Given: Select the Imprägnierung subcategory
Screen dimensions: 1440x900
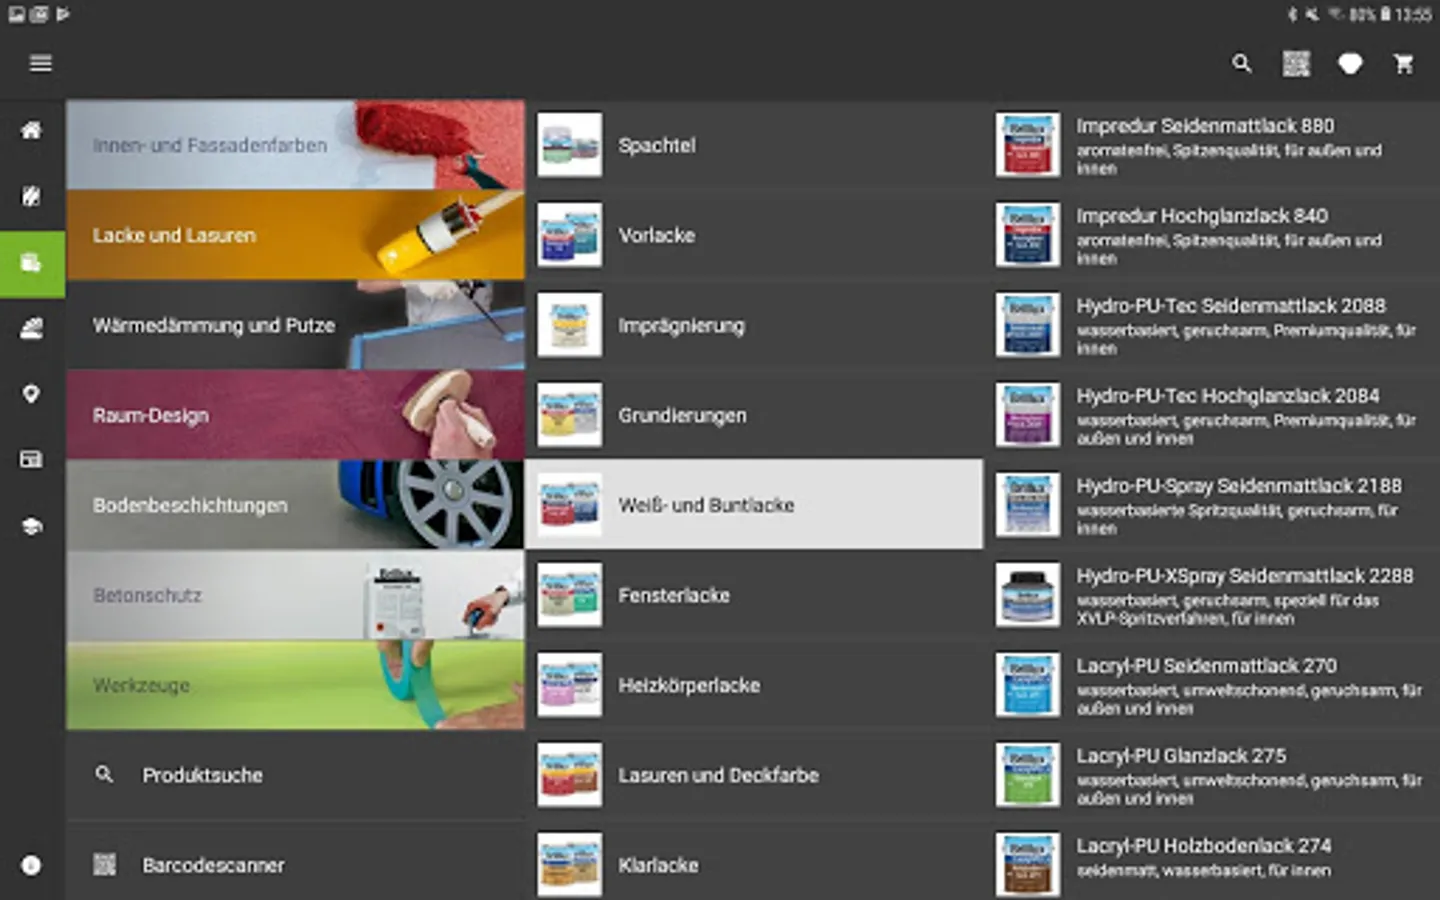Looking at the screenshot, I should point(754,325).
